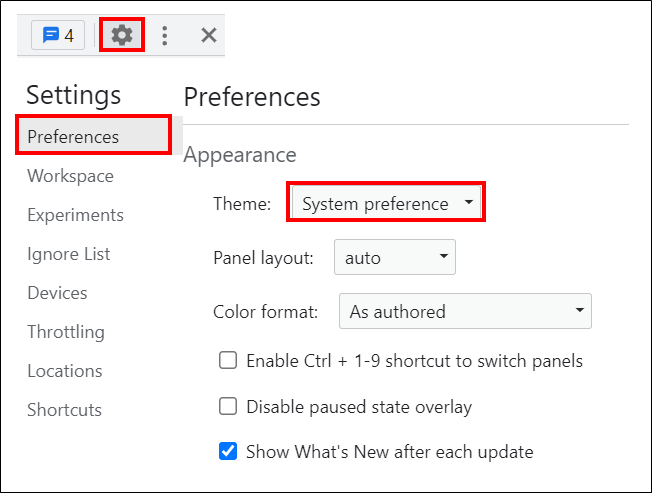Viewport: 652px width, 493px height.
Task: Go to the Experiments tab
Action: pyautogui.click(x=75, y=215)
